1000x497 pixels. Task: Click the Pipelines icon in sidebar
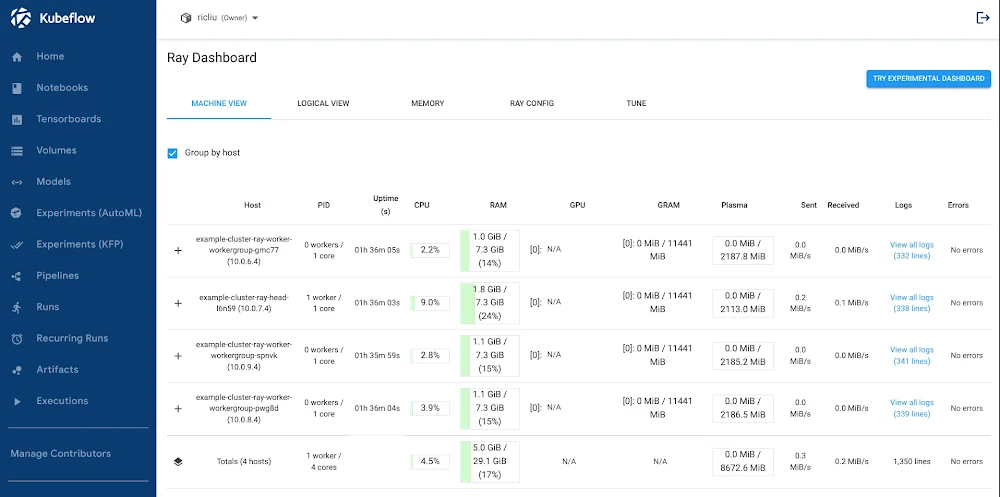click(17, 276)
